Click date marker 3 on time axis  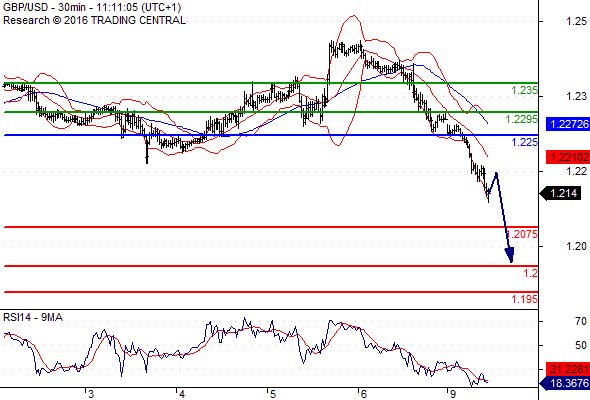click(91, 394)
